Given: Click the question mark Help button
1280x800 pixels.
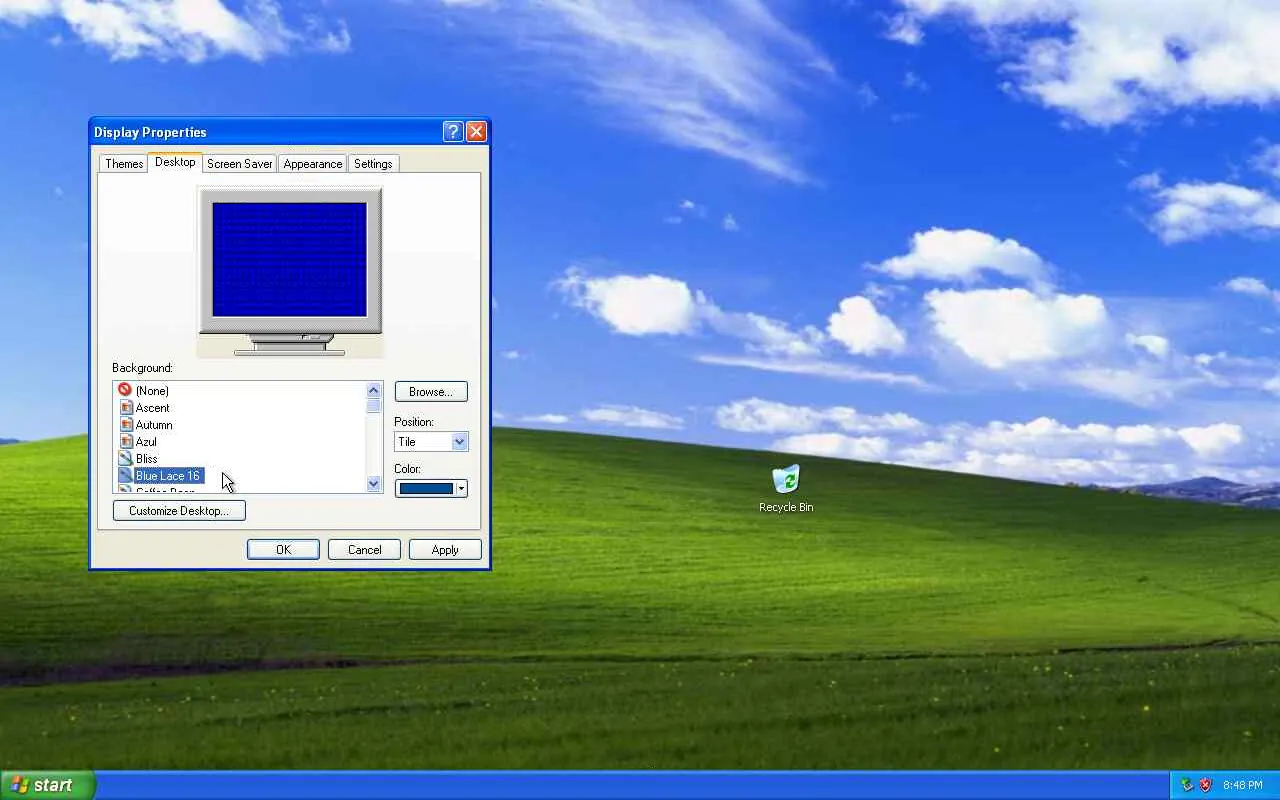Looking at the screenshot, I should pyautogui.click(x=453, y=132).
